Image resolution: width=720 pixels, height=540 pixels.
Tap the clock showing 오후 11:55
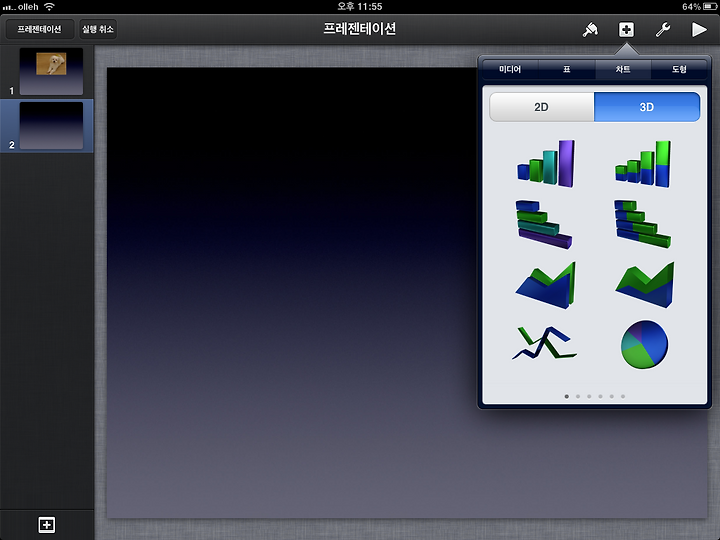[360, 6]
